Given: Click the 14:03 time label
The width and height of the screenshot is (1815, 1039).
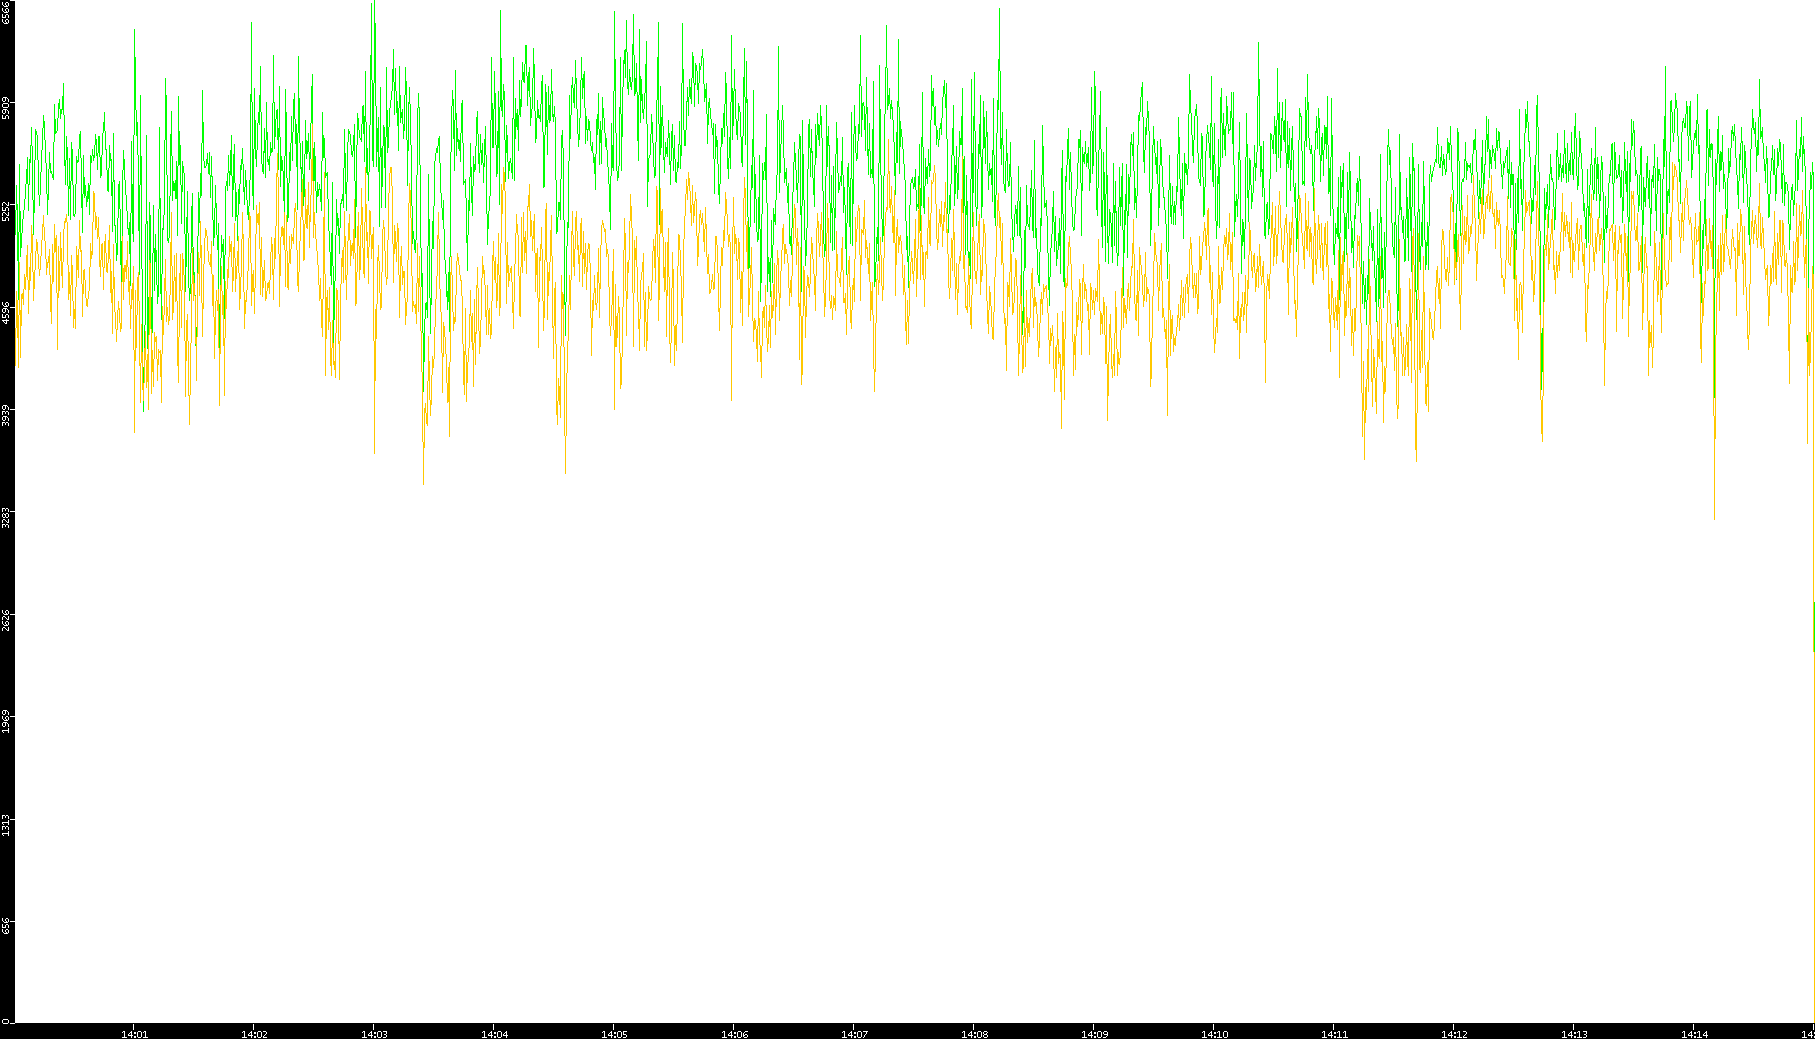Looking at the screenshot, I should (374, 1034).
